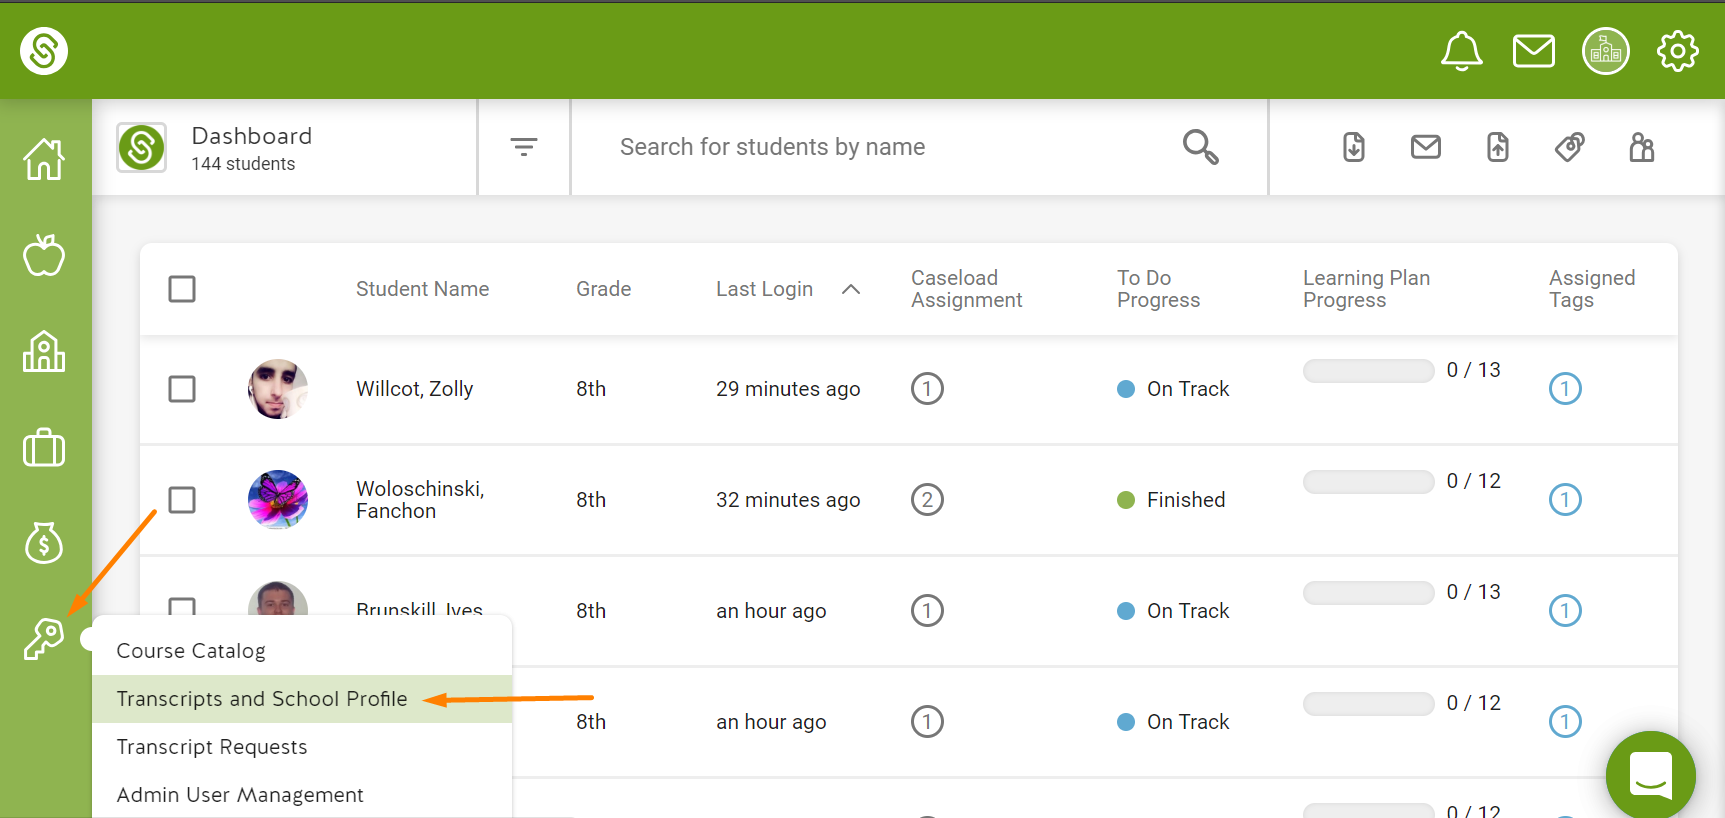Click Willcot's On Track status
Viewport: 1725px width, 818px height.
click(x=1173, y=389)
